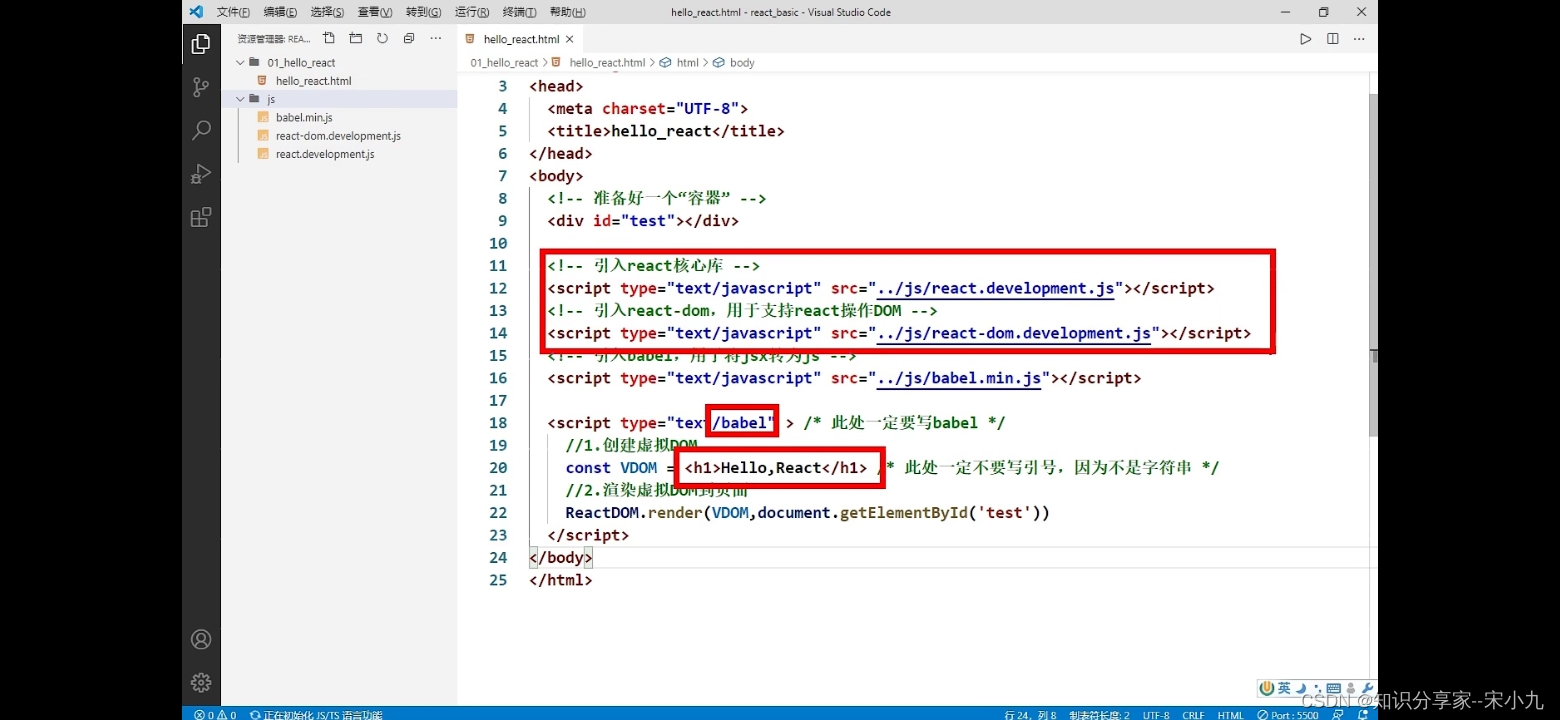Click the VS Code logo in the title bar
The height and width of the screenshot is (720, 1560).
coord(196,12)
